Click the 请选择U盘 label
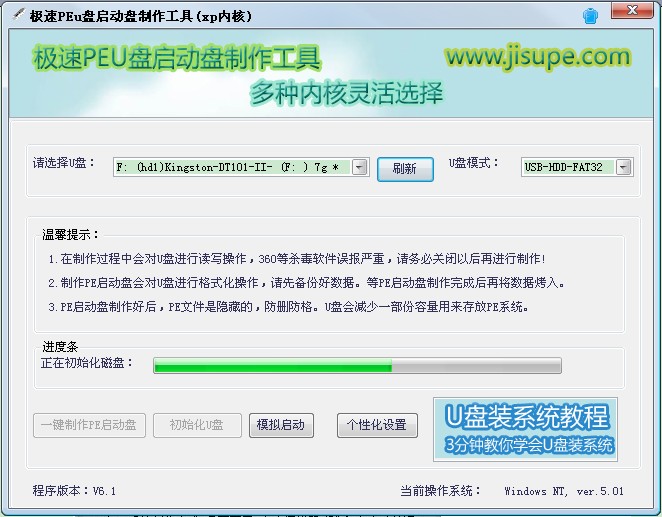This screenshot has width=662, height=517. click(x=64, y=163)
